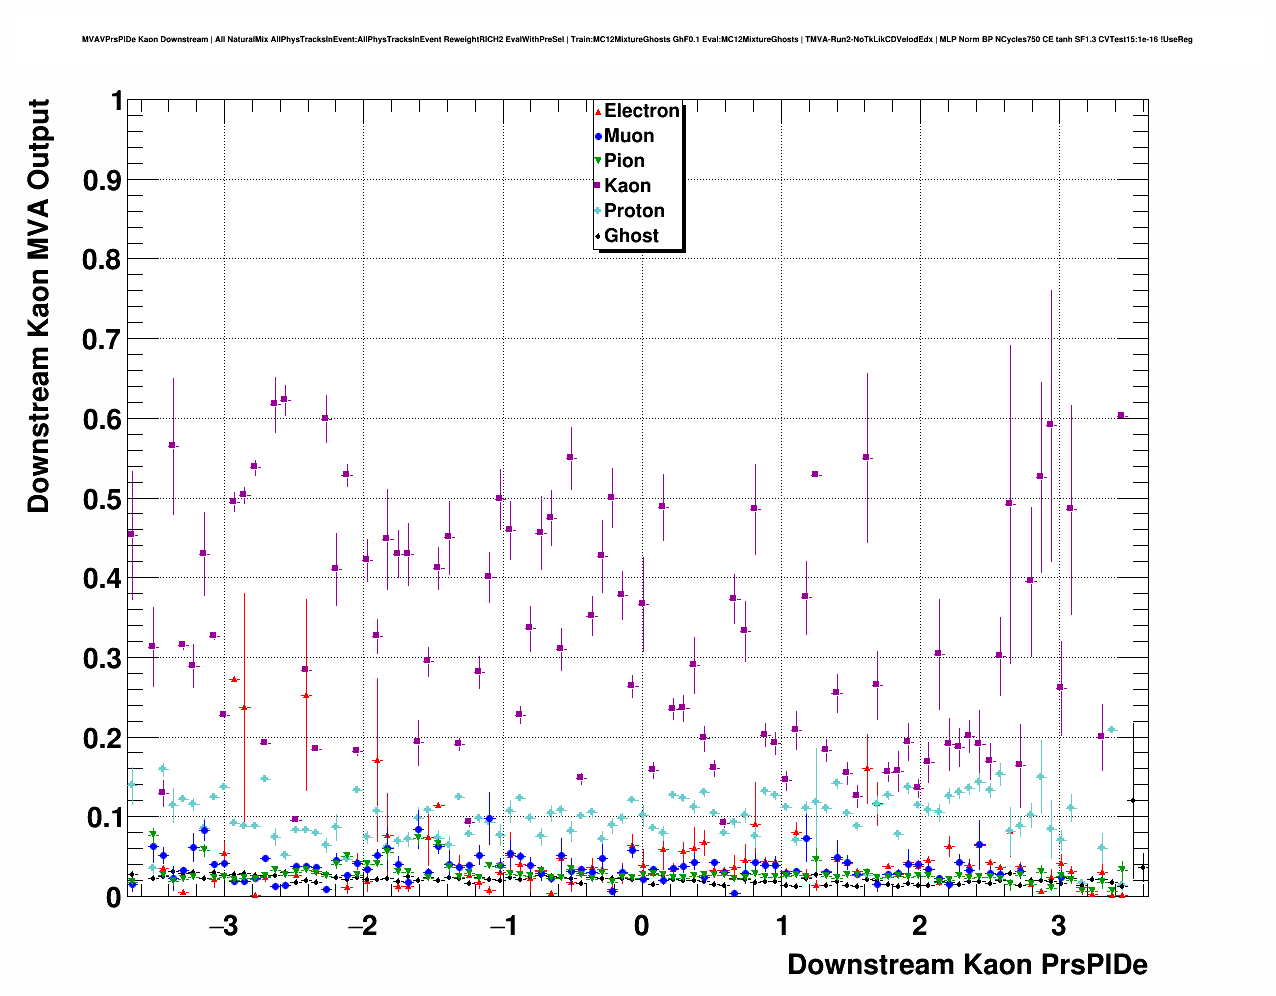This screenshot has height=996, width=1276.
Task: Click x-axis tick label 1
Action: (x=781, y=925)
